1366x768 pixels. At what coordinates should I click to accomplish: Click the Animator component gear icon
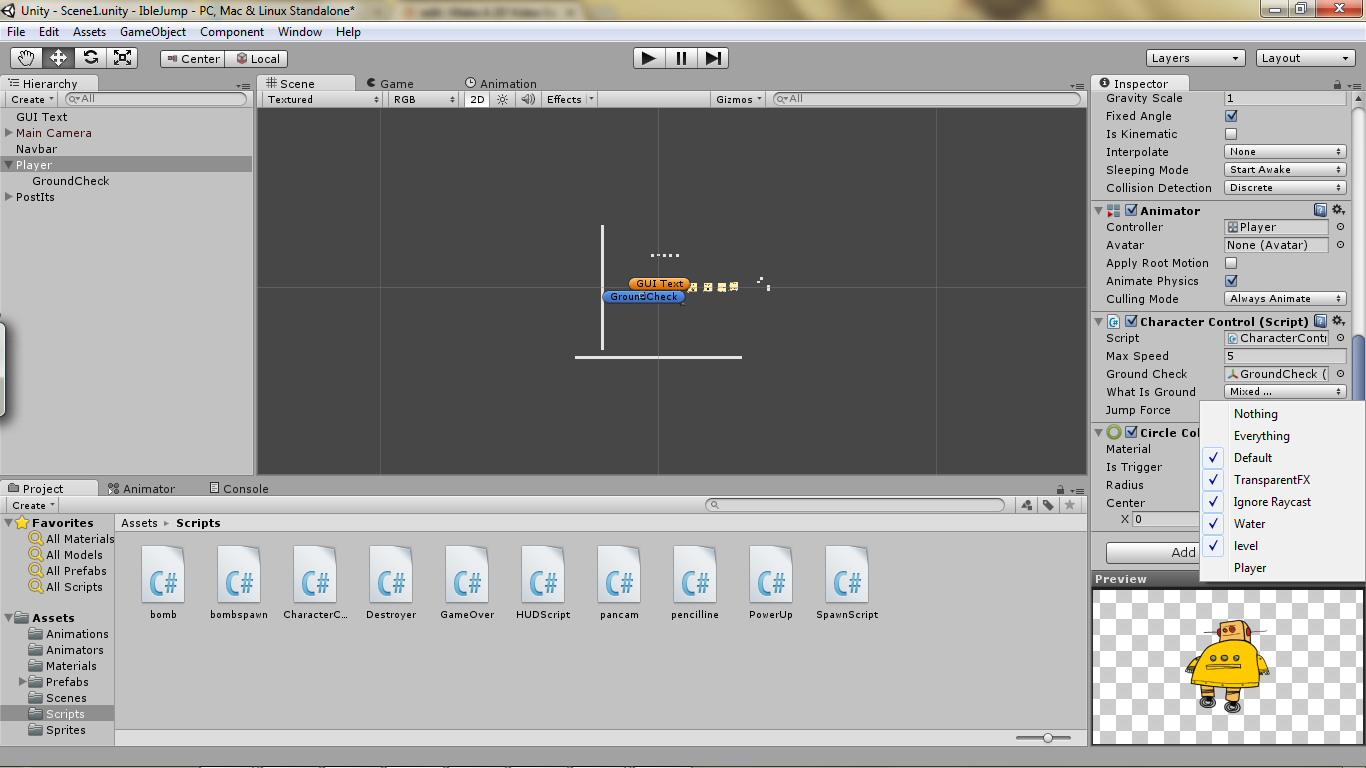1338,210
